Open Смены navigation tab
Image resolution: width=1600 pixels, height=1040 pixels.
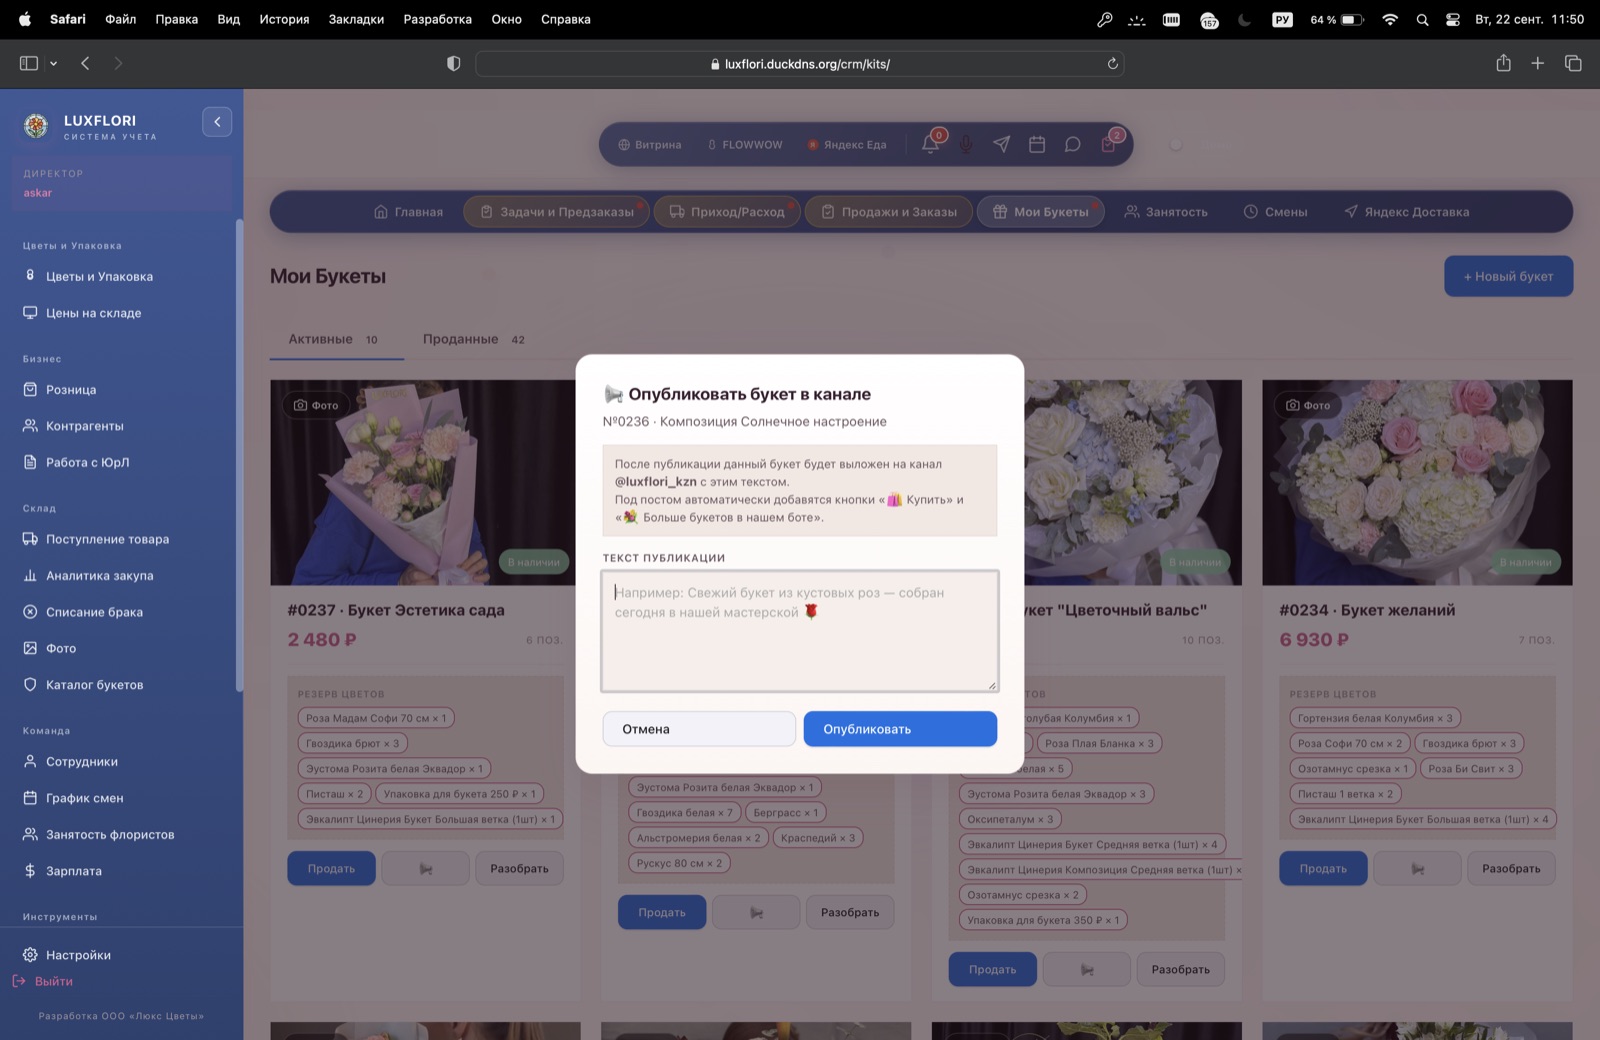click(1275, 212)
